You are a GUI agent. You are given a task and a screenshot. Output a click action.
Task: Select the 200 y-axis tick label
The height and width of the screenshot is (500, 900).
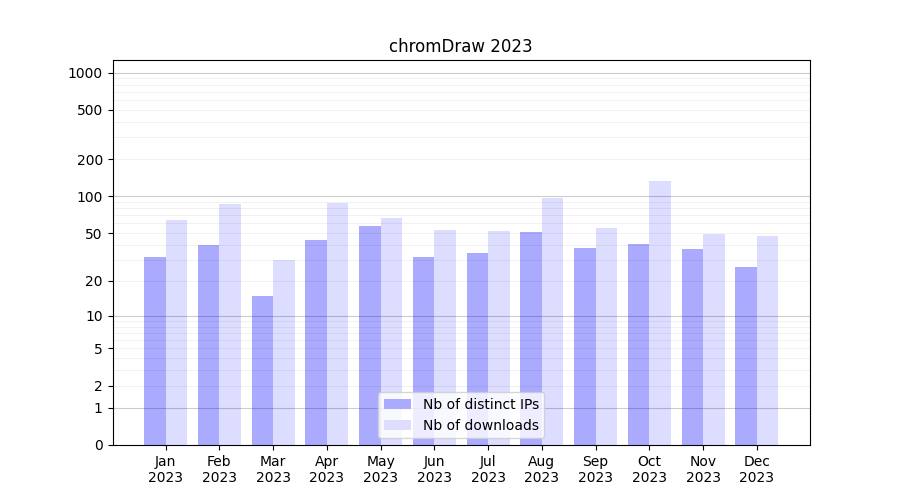(x=90, y=160)
